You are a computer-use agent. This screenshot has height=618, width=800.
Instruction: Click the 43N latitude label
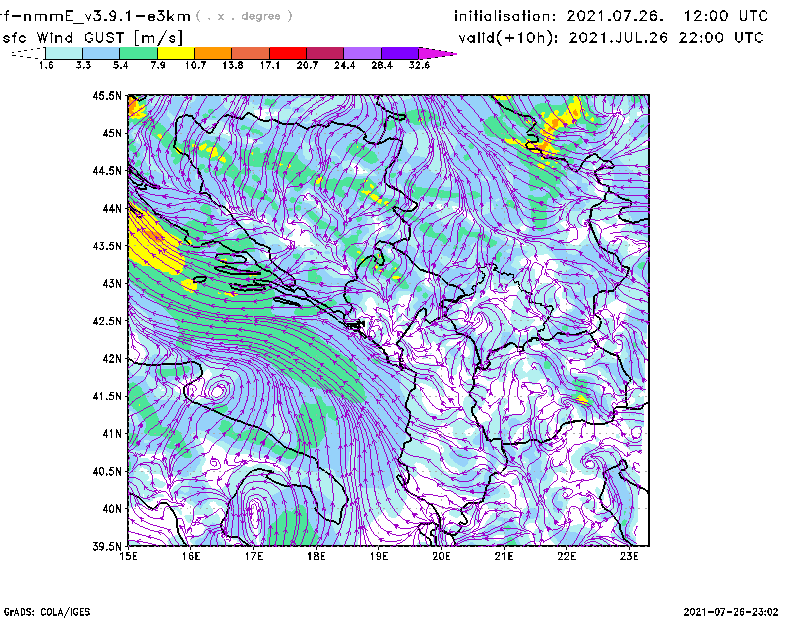click(112, 283)
